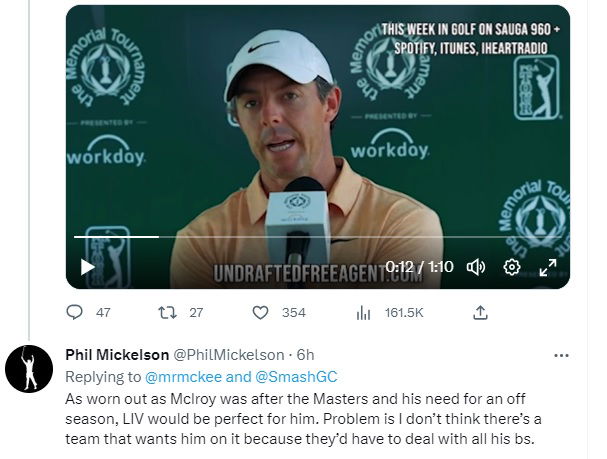
Task: Open Phil Mickelson's profile avatar
Action: click(x=29, y=369)
